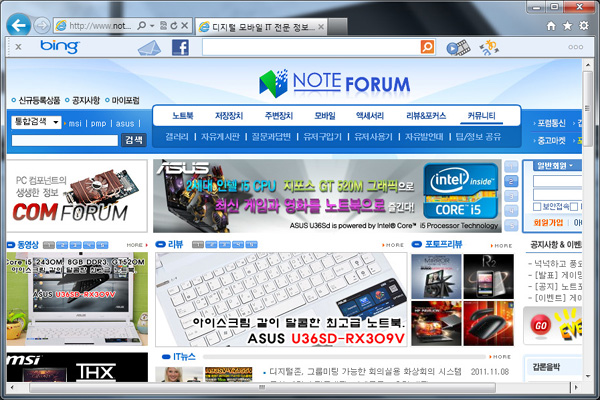The image size is (600, 400).
Task: Click the vertical scrollbar thumb
Action: click(588, 109)
